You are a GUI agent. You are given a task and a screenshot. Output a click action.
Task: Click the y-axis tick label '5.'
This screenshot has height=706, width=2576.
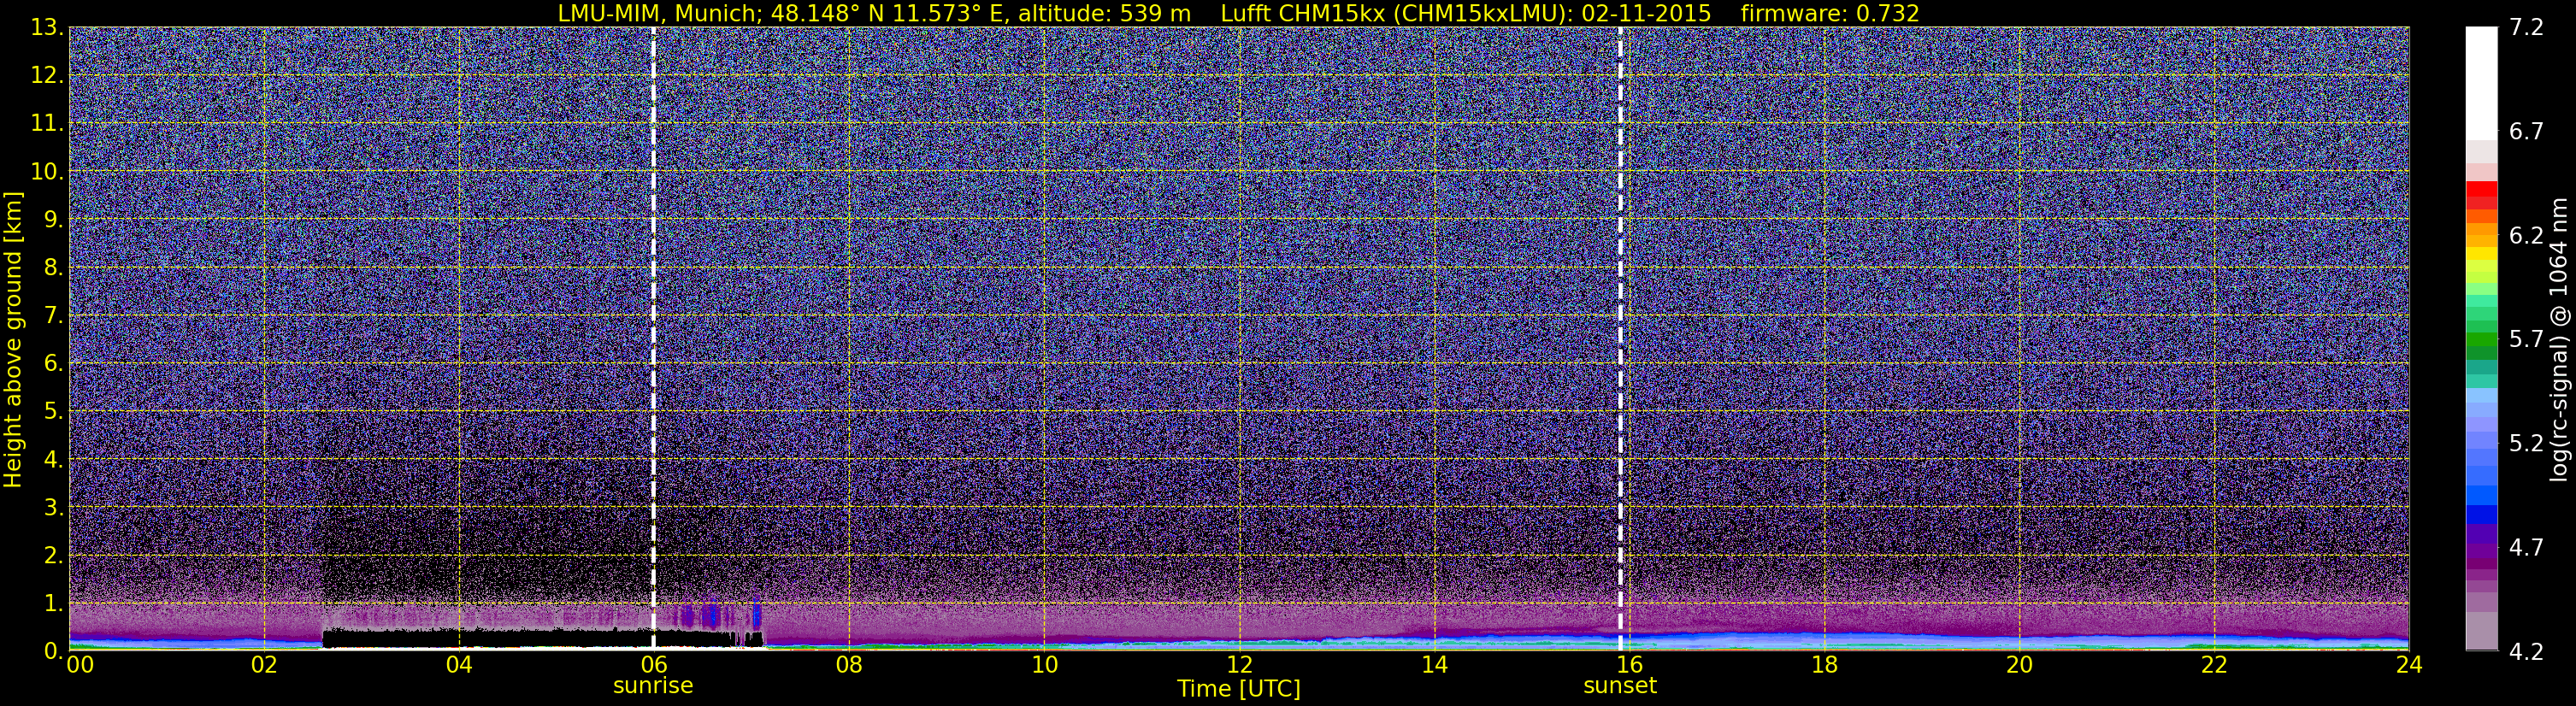click(53, 411)
